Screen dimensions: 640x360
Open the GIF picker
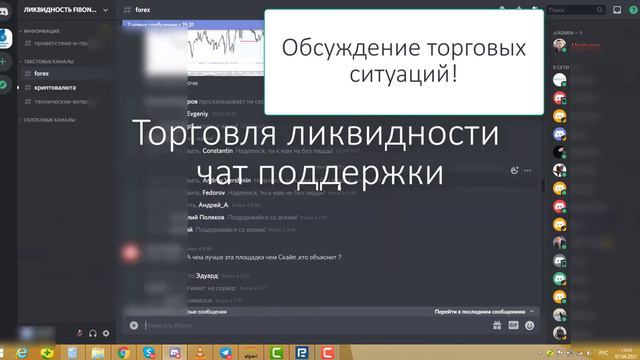click(513, 325)
